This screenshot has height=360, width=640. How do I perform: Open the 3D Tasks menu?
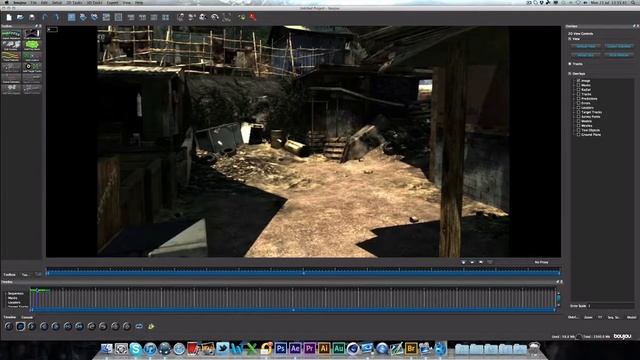click(x=94, y=2)
